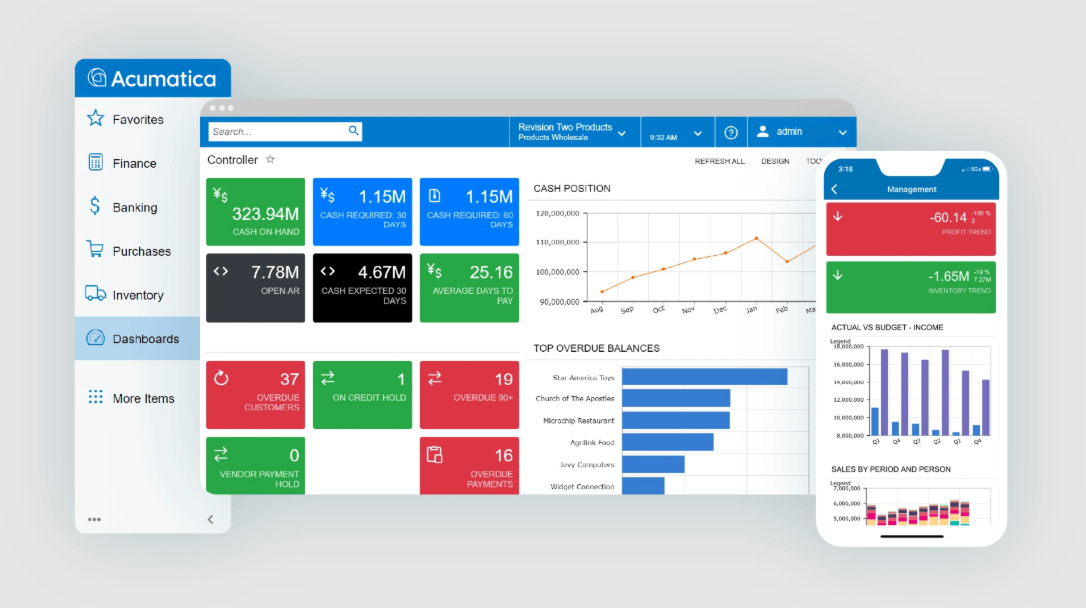Click the Dashboards gauge icon
Screen dimensions: 1086x608
click(x=95, y=338)
